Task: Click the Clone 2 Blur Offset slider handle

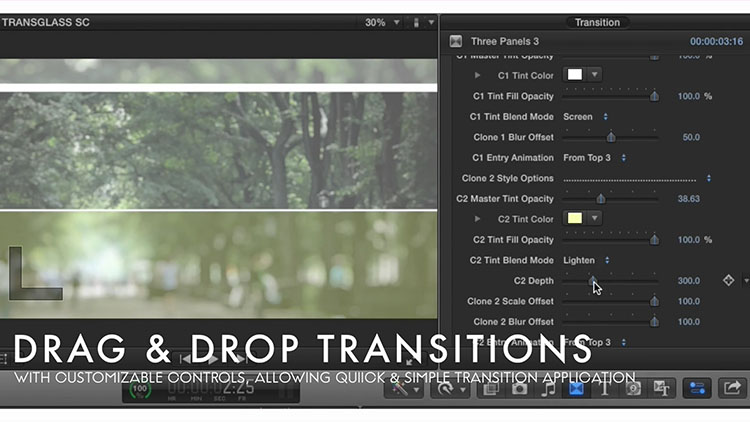Action: click(654, 322)
